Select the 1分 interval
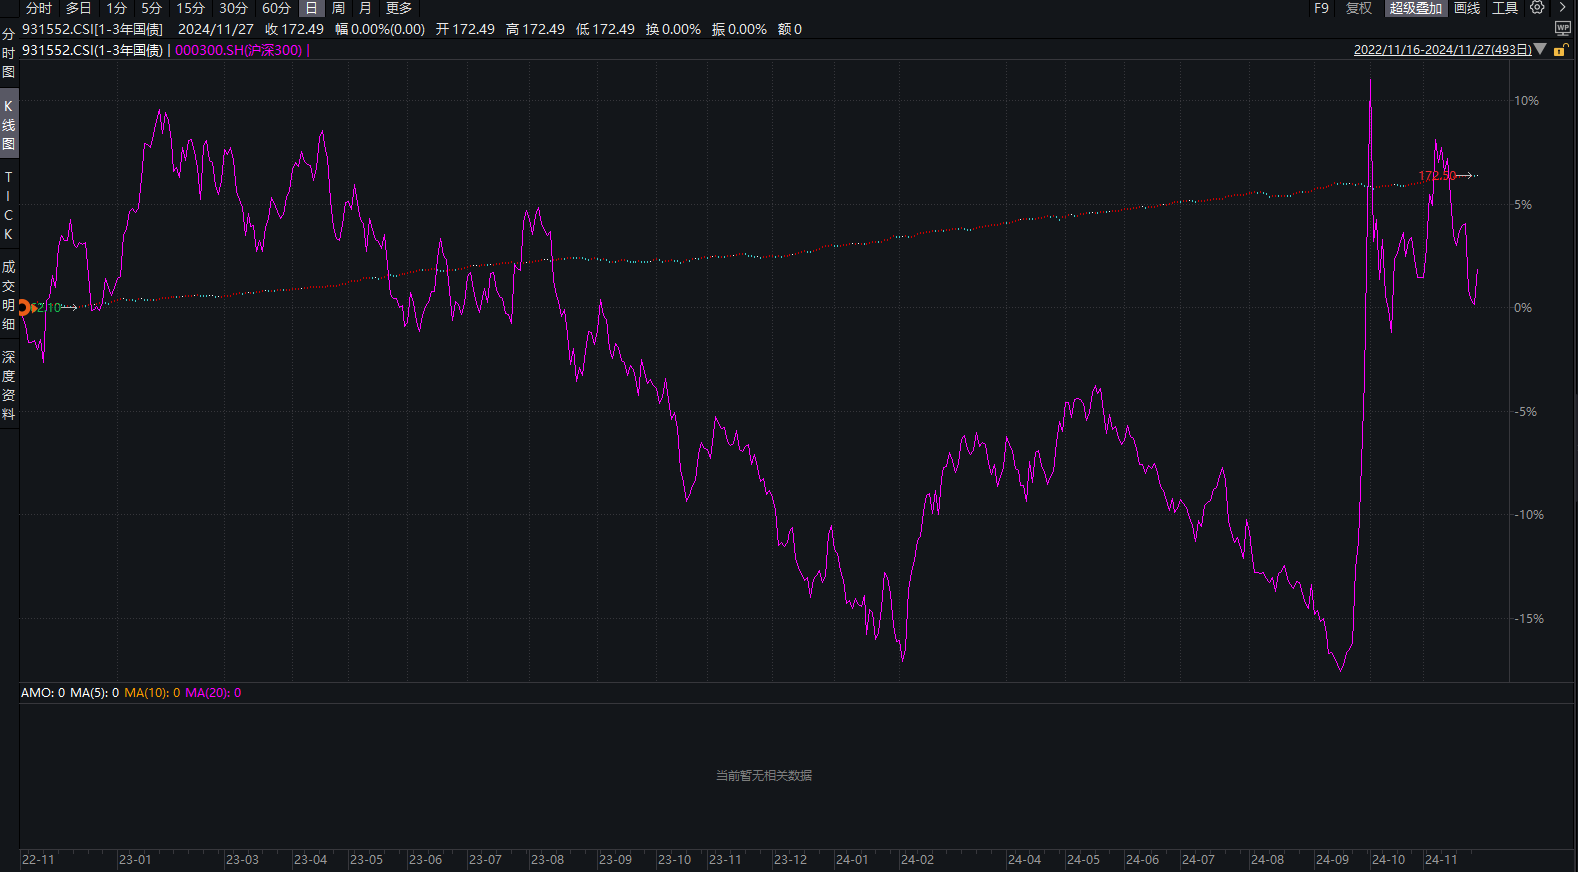Viewport: 1578px width, 872px height. click(117, 8)
